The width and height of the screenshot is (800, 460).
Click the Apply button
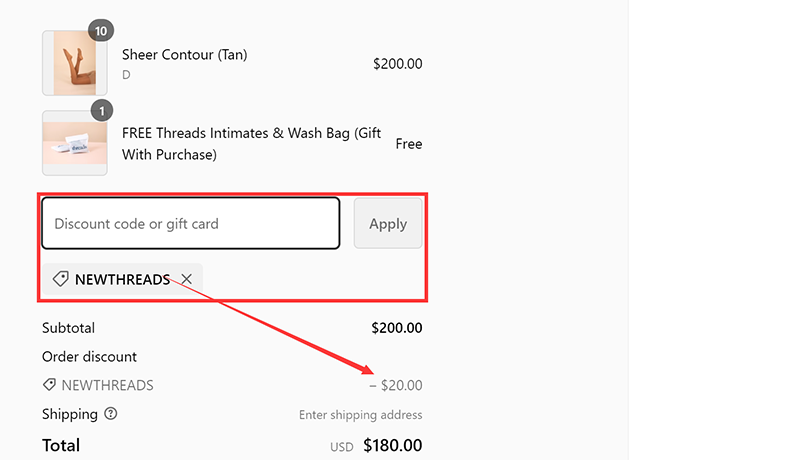388,224
